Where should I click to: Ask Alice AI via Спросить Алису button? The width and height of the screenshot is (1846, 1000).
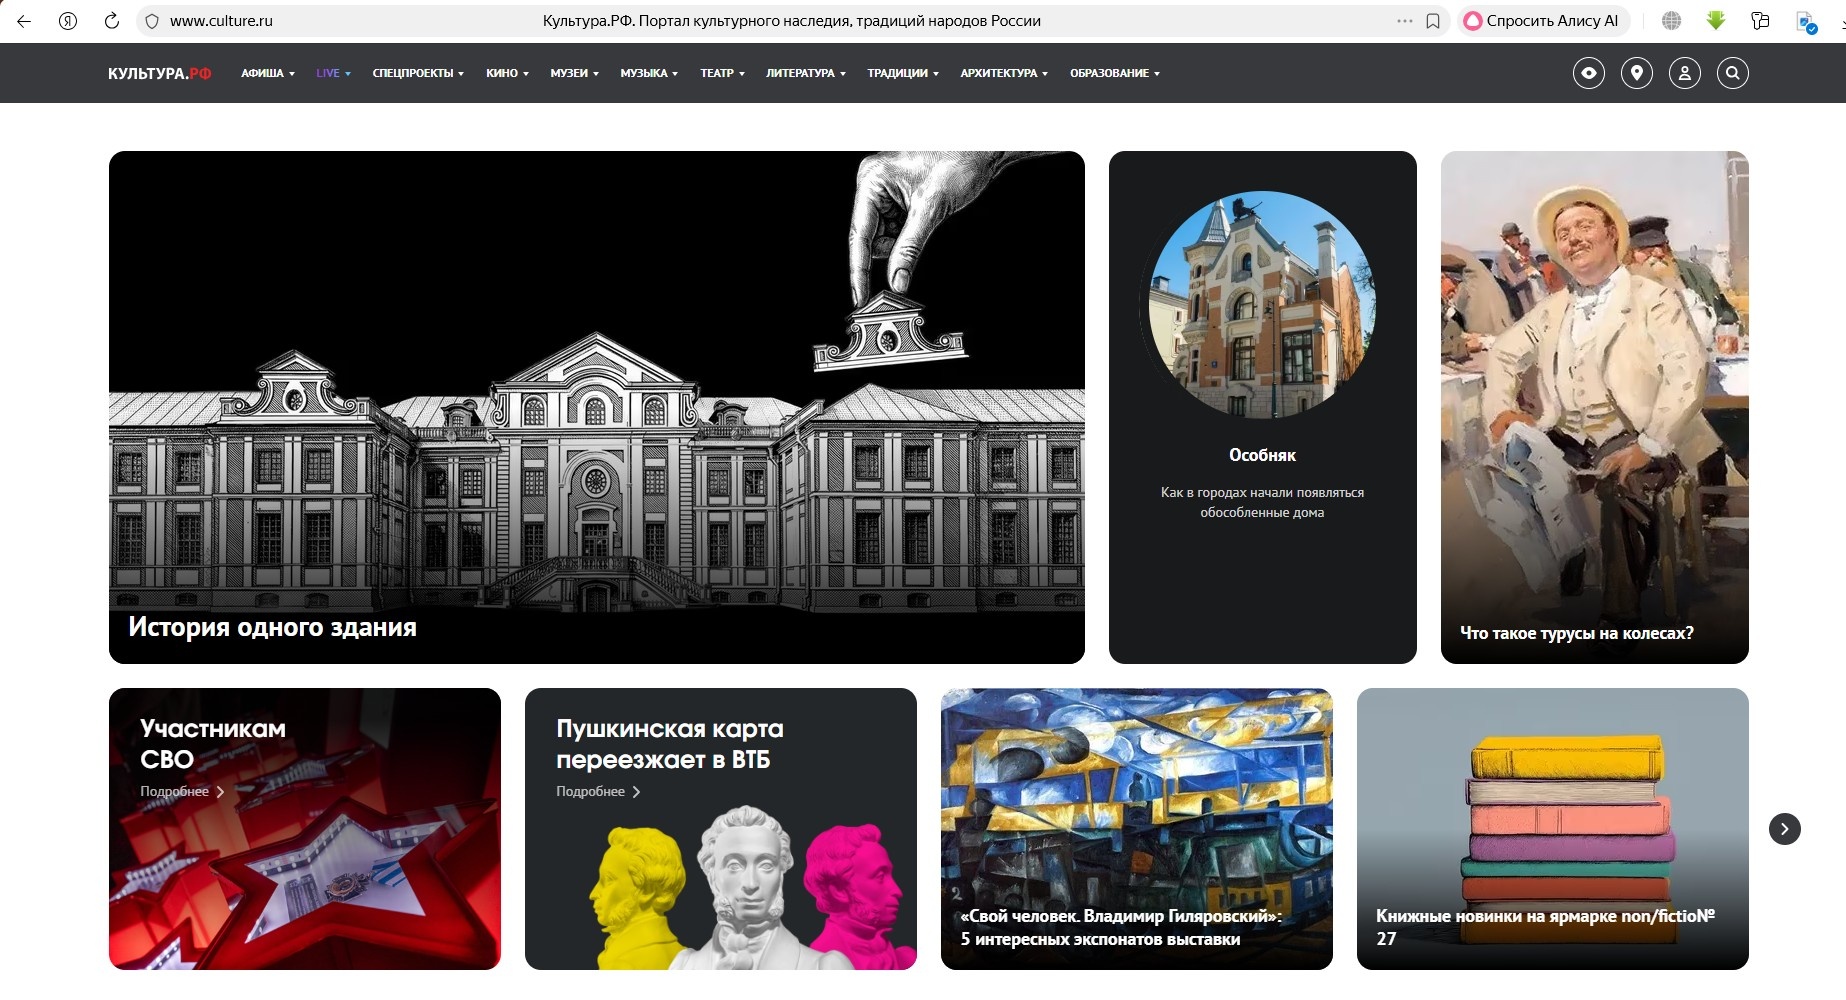(x=1543, y=21)
